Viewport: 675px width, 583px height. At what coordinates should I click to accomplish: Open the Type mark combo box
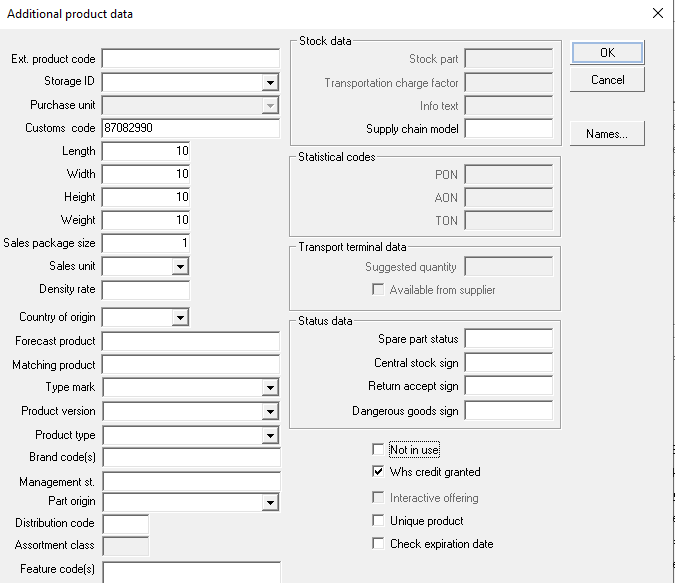(x=270, y=388)
